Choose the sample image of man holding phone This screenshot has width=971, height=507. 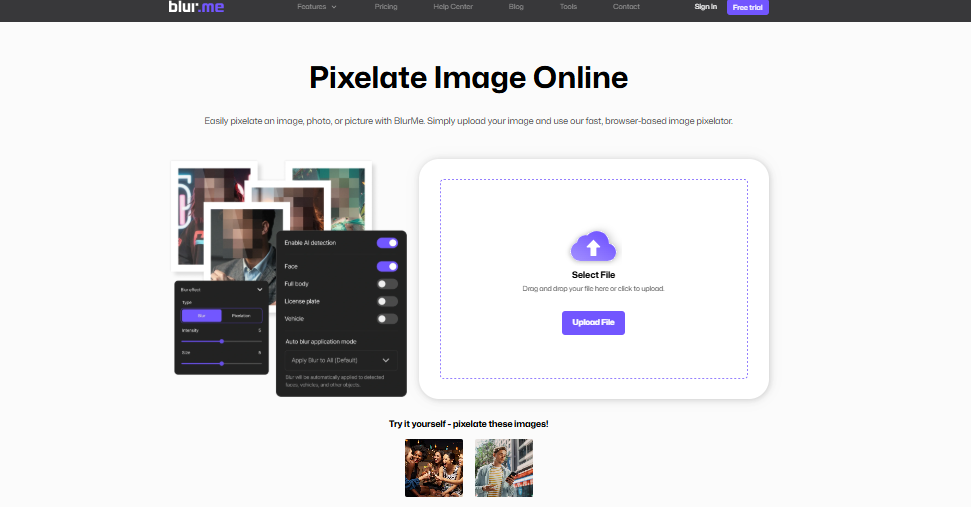(504, 468)
